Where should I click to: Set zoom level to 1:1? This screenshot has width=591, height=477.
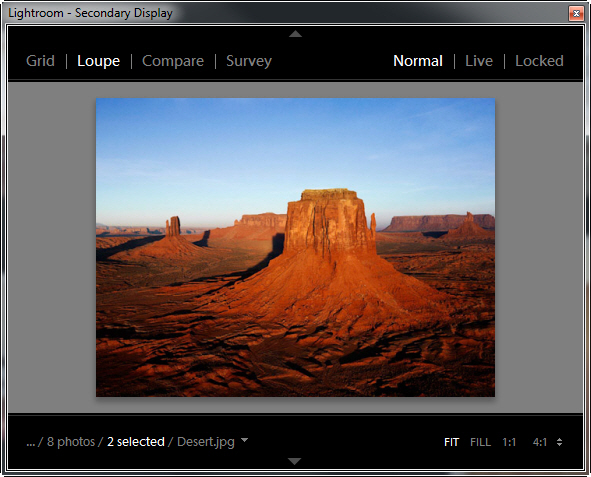[509, 442]
